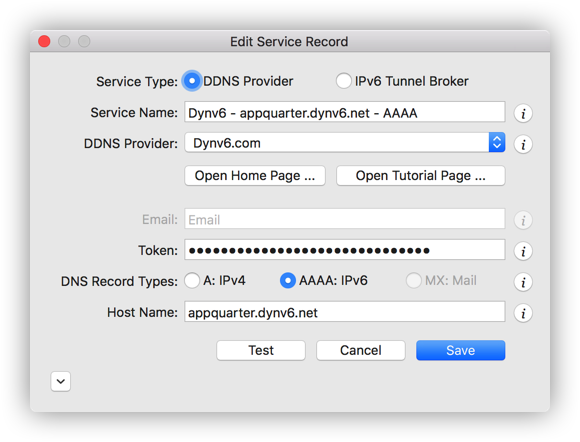Open Tutorial Page button
Image resolution: width=580 pixels, height=442 pixels.
421,176
